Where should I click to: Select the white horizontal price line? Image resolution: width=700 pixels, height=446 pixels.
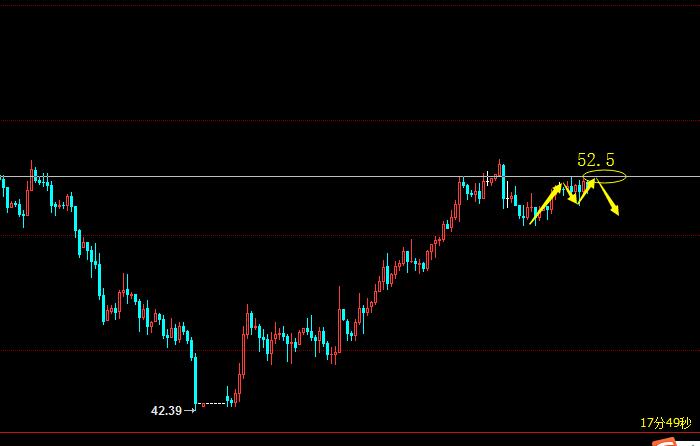pyautogui.click(x=350, y=176)
